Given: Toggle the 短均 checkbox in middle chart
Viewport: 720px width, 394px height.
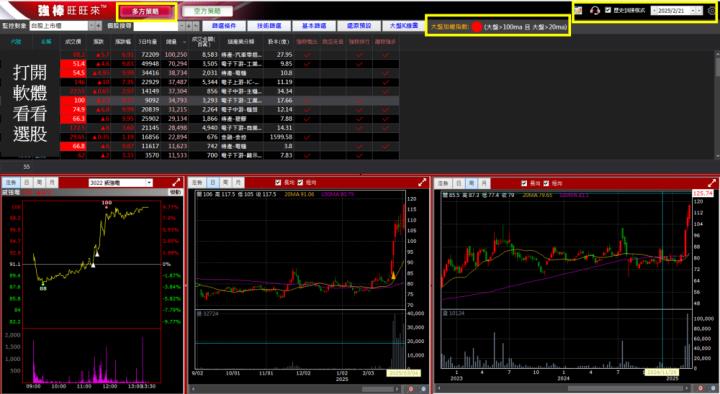Looking at the screenshot, I should [x=300, y=183].
